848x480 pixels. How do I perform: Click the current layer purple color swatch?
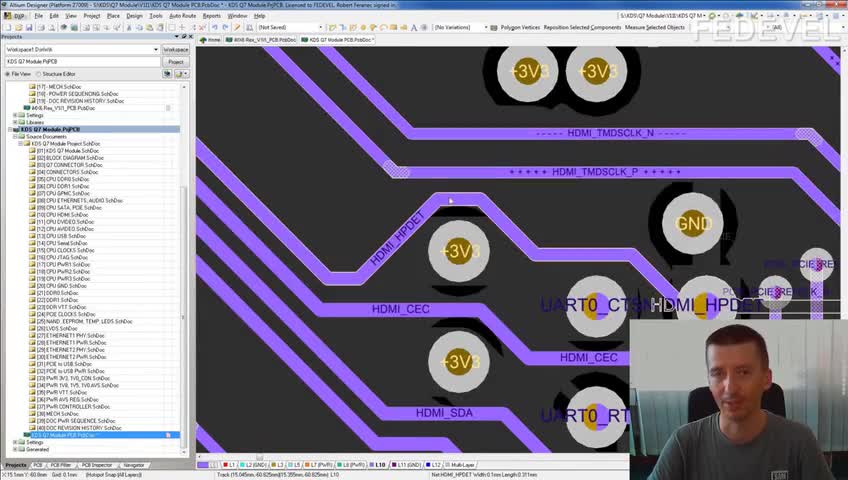click(203, 465)
